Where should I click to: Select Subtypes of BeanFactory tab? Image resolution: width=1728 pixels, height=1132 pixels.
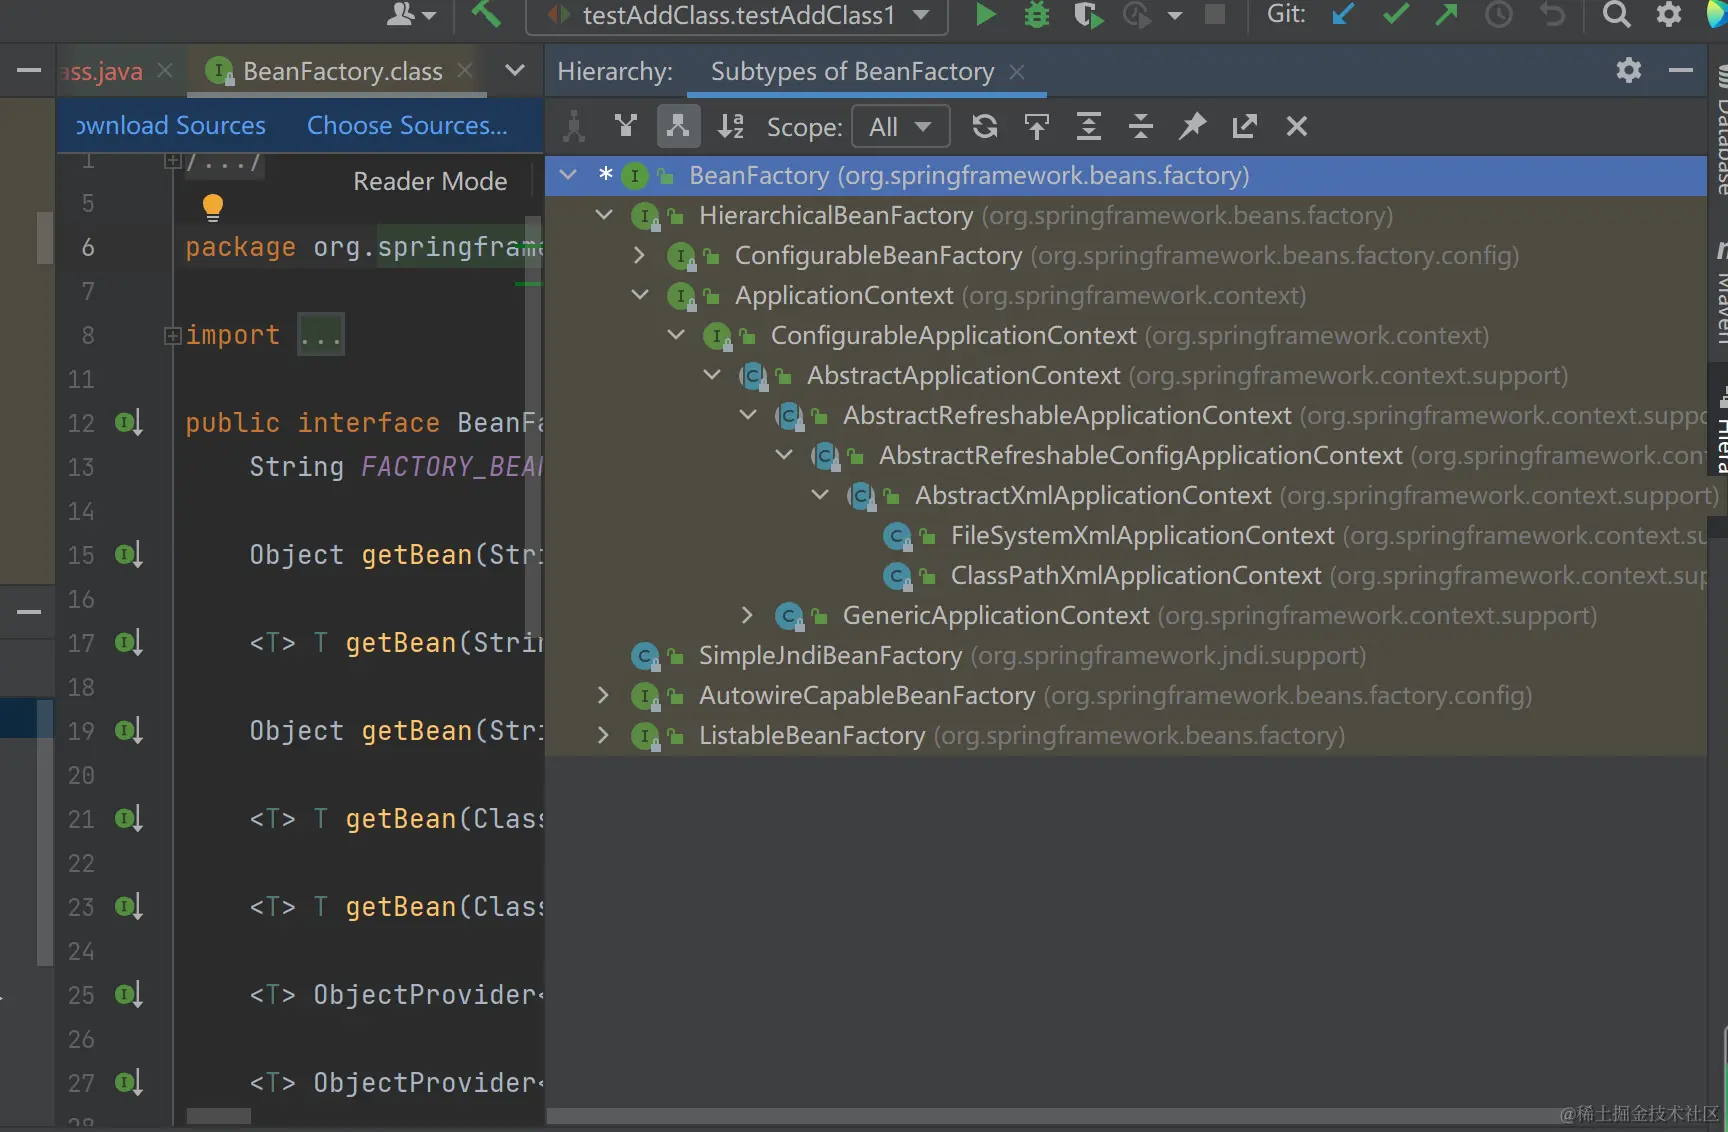coord(852,71)
